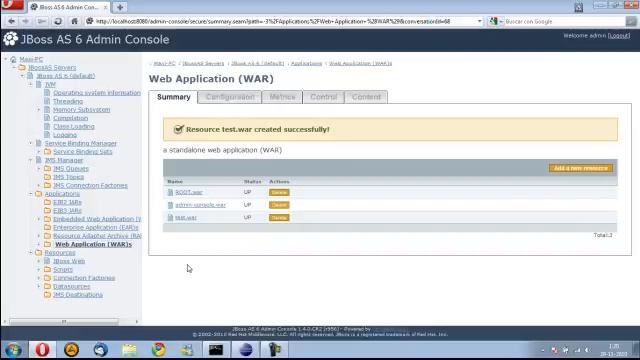Click the Chrome icon in the taskbar
This screenshot has width=640, height=360.
pyautogui.click(x=158, y=350)
